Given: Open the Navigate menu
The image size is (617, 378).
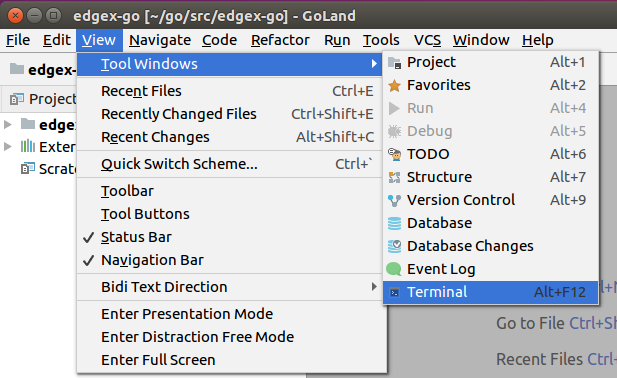Looking at the screenshot, I should click(160, 40).
